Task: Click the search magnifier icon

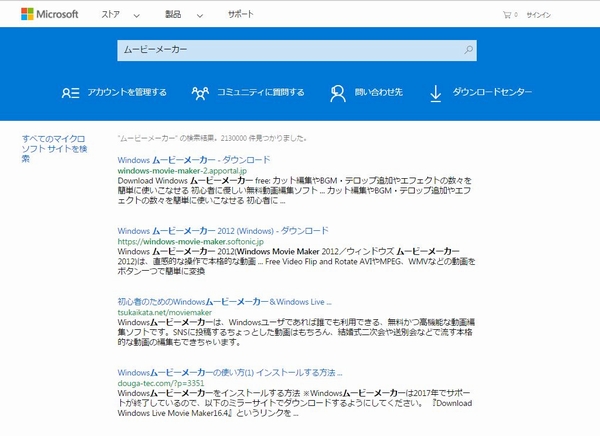Action: click(x=468, y=50)
